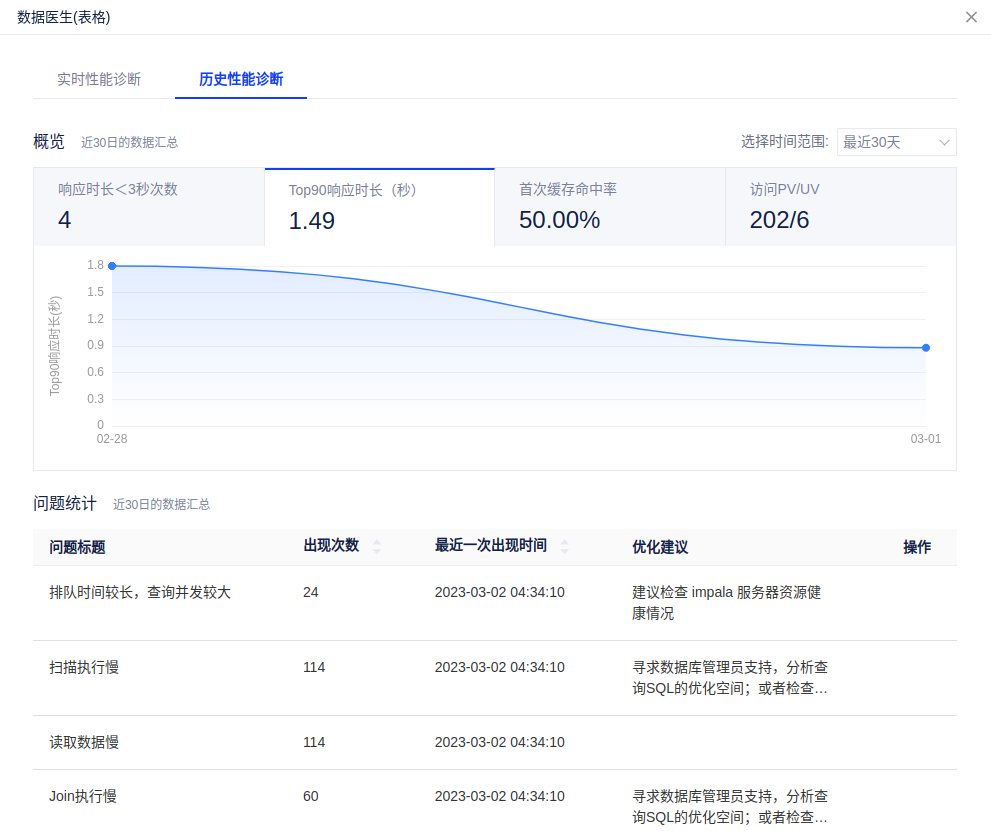Click the 最近一次出现时间 column header
This screenshot has width=991, height=831.
tap(490, 546)
